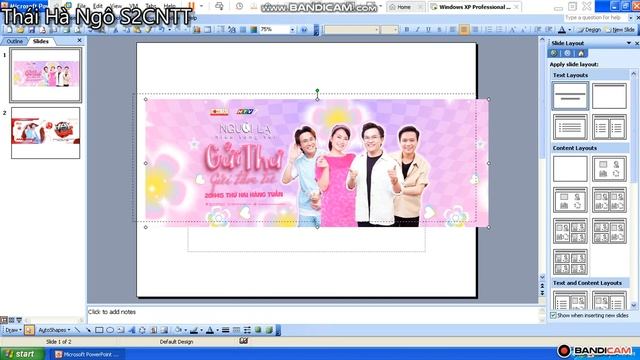Increase the font size
Screen dimensions: 640x360
tap(513, 30)
